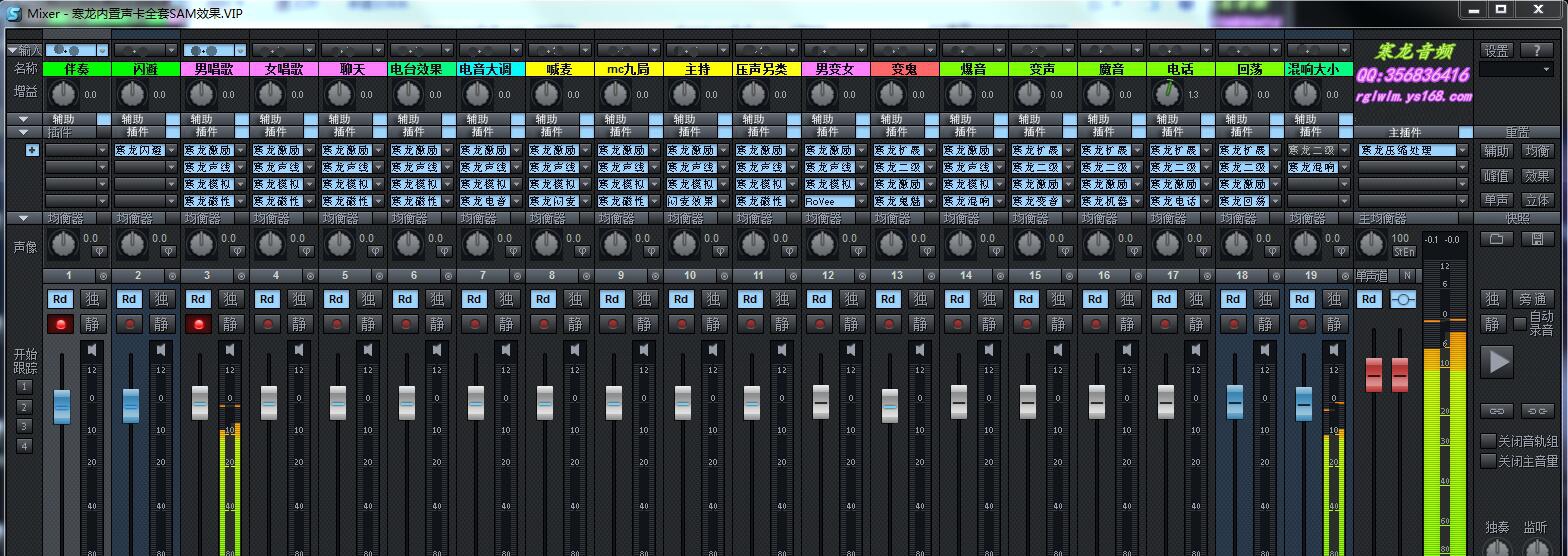
Task: Click the play button in the right panel
Action: coord(1497,361)
